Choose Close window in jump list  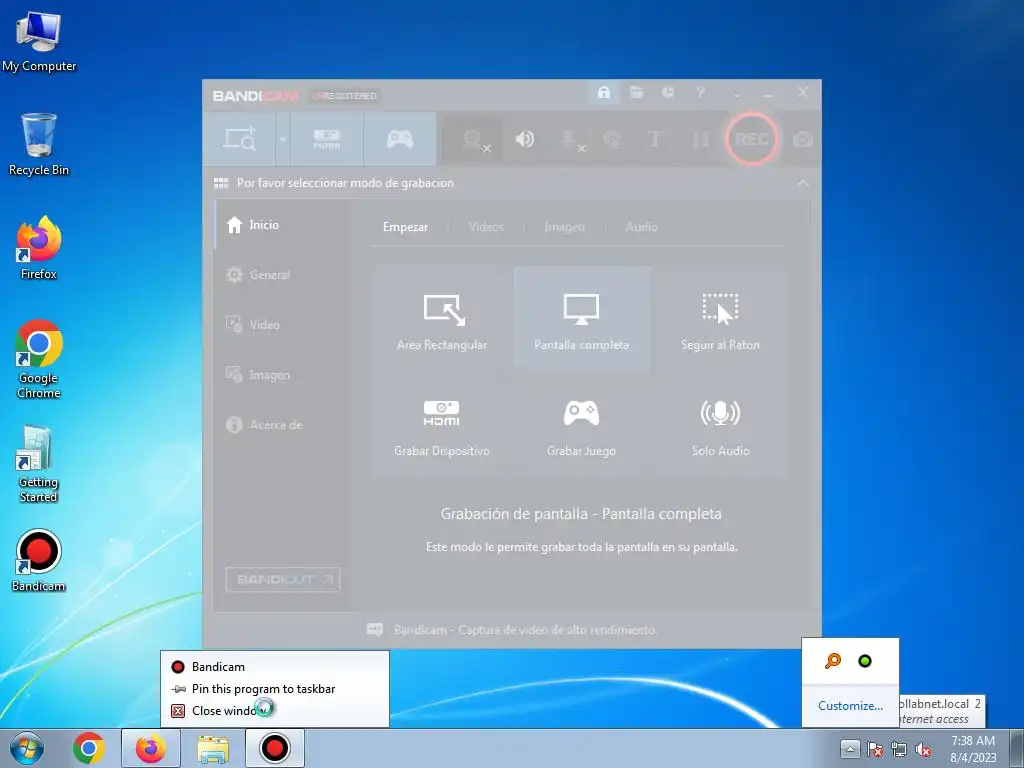pyautogui.click(x=274, y=711)
